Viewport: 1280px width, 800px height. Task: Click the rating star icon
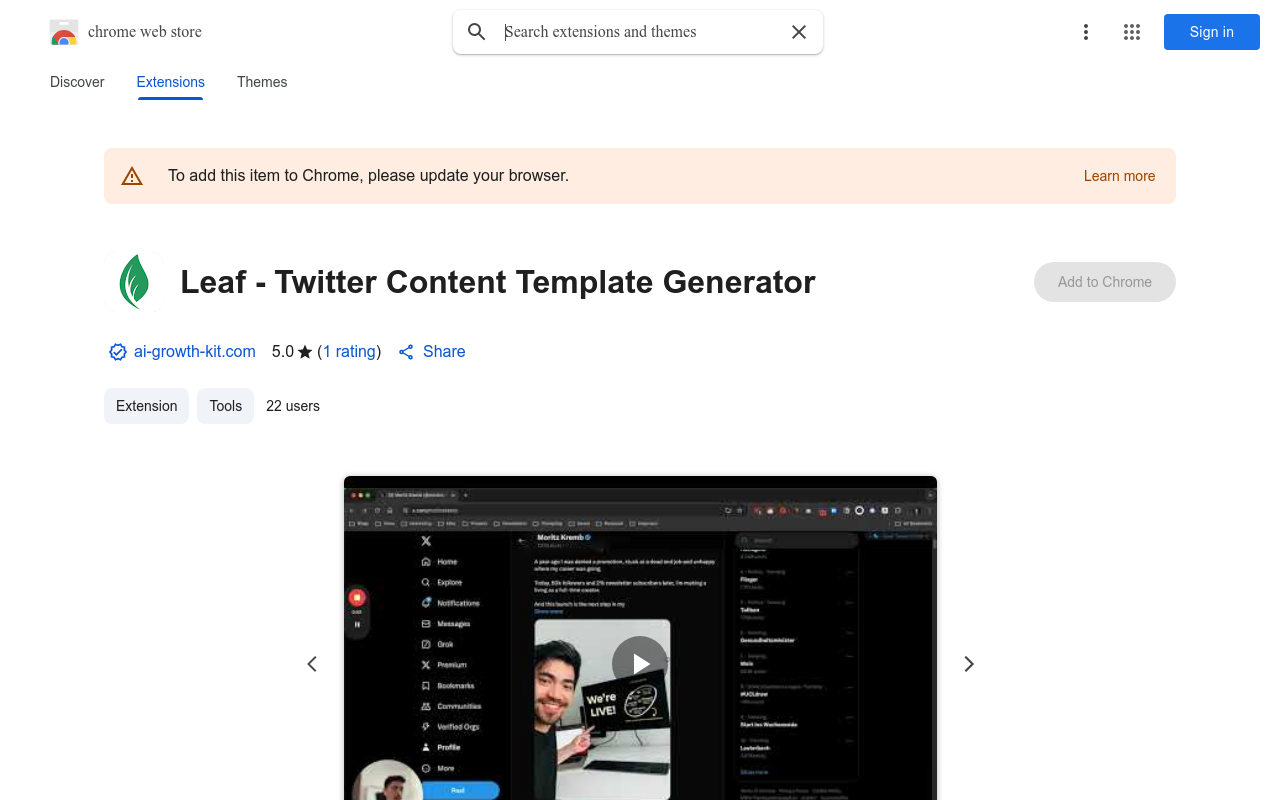click(305, 352)
